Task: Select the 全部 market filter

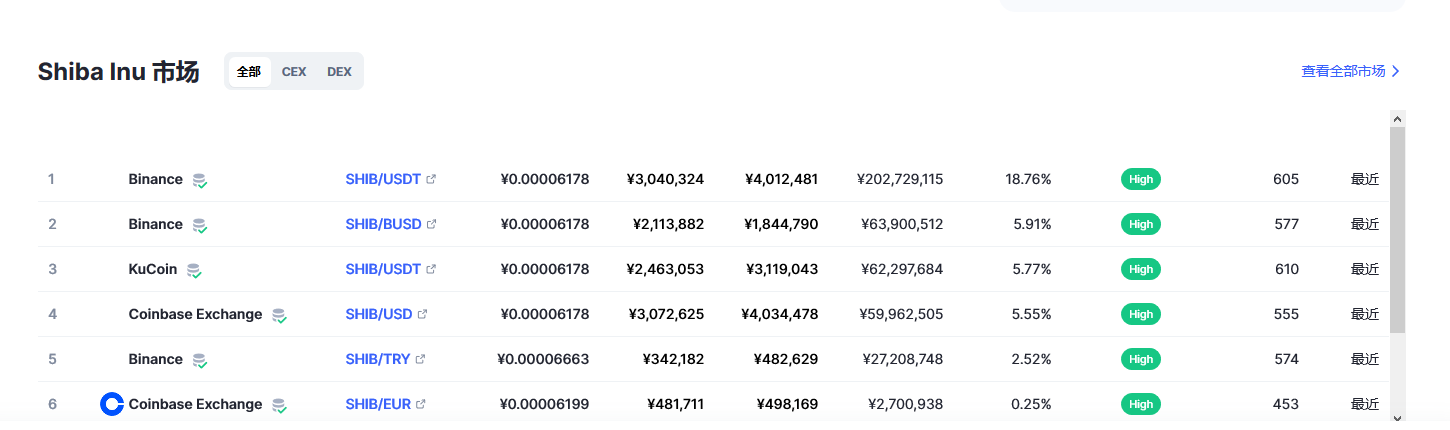Action: click(x=249, y=72)
